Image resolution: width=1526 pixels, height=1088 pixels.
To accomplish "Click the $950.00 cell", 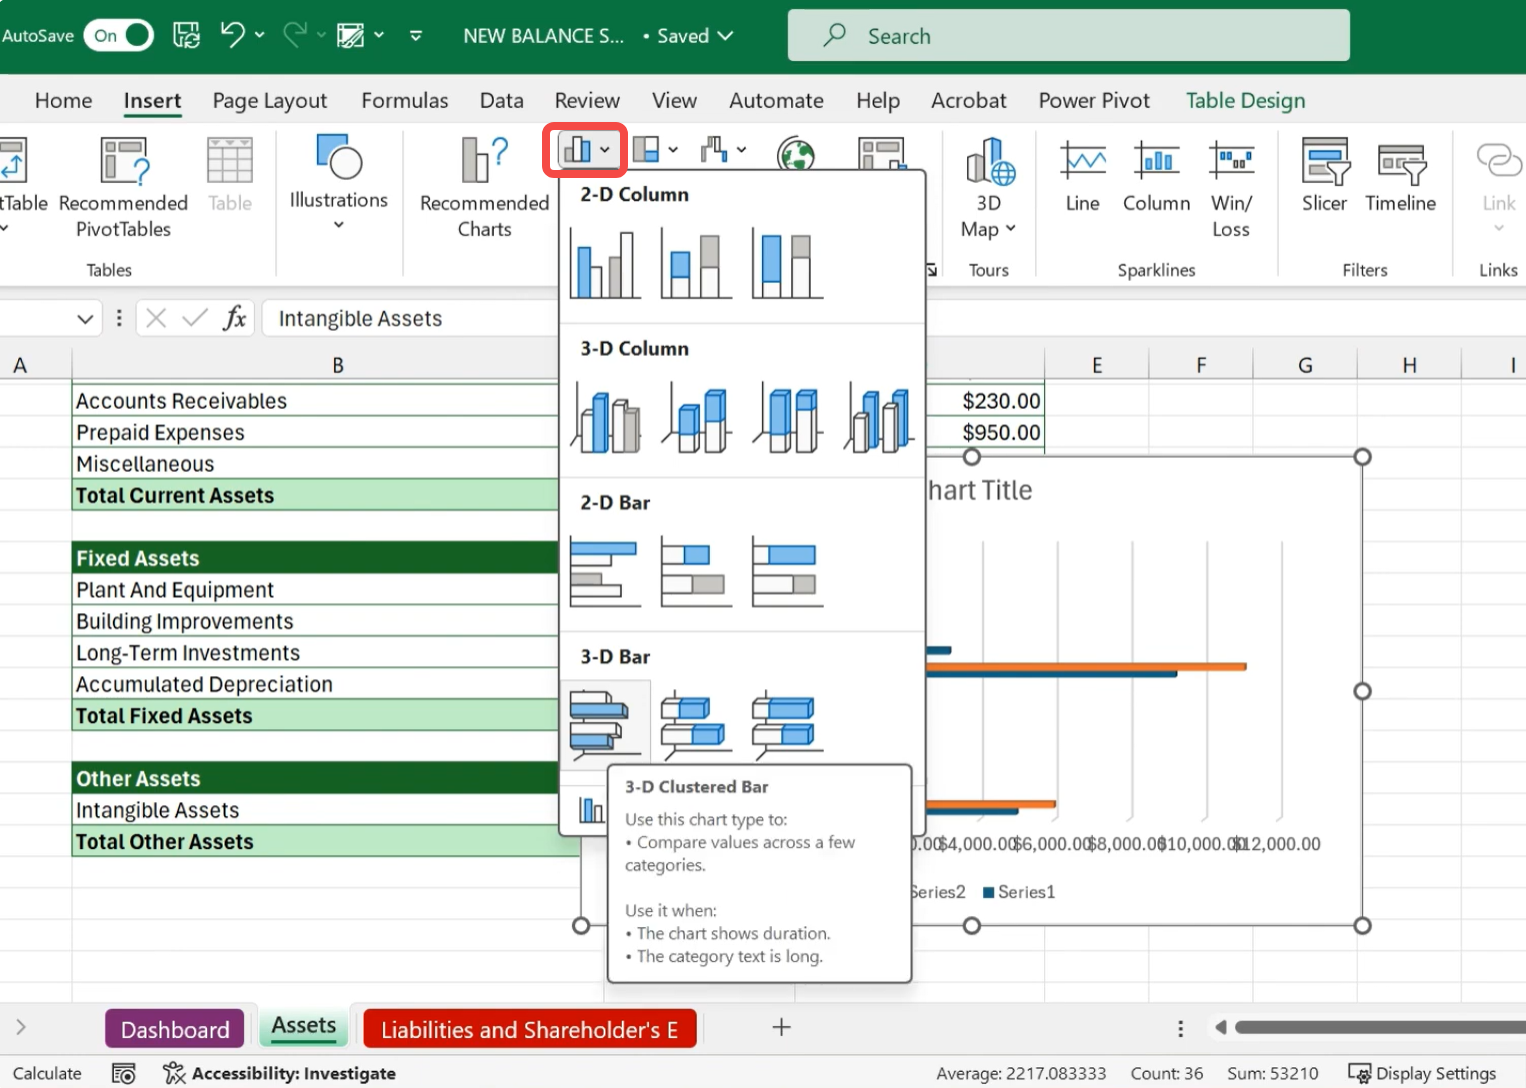I will (984, 432).
